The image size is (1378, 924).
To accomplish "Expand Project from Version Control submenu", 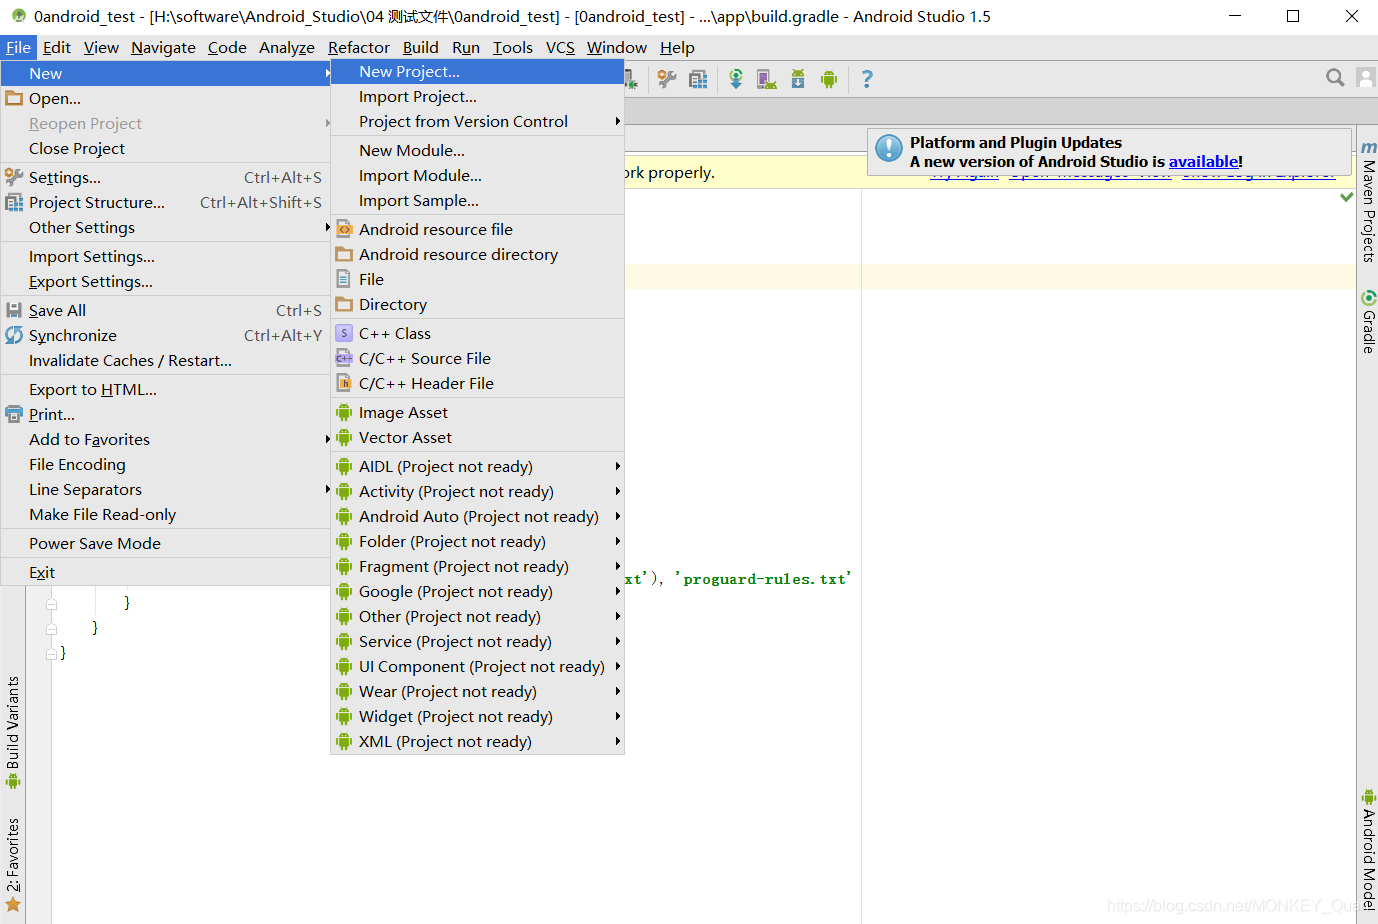I will (477, 121).
